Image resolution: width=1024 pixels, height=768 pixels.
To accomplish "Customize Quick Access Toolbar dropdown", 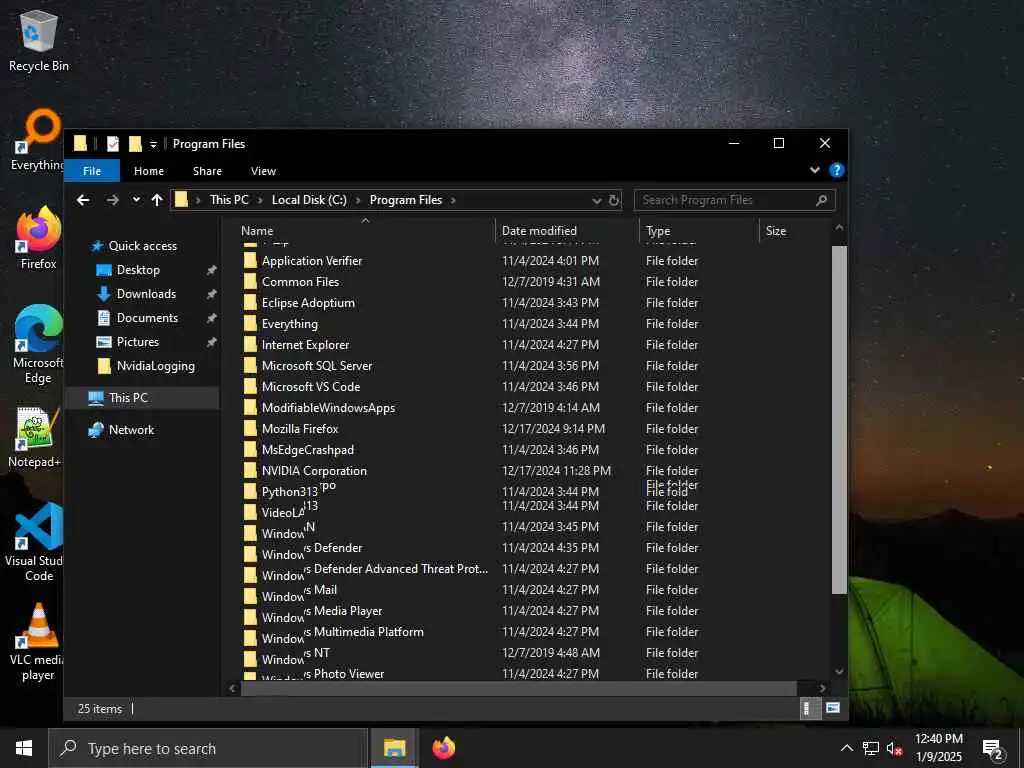I will pos(153,144).
